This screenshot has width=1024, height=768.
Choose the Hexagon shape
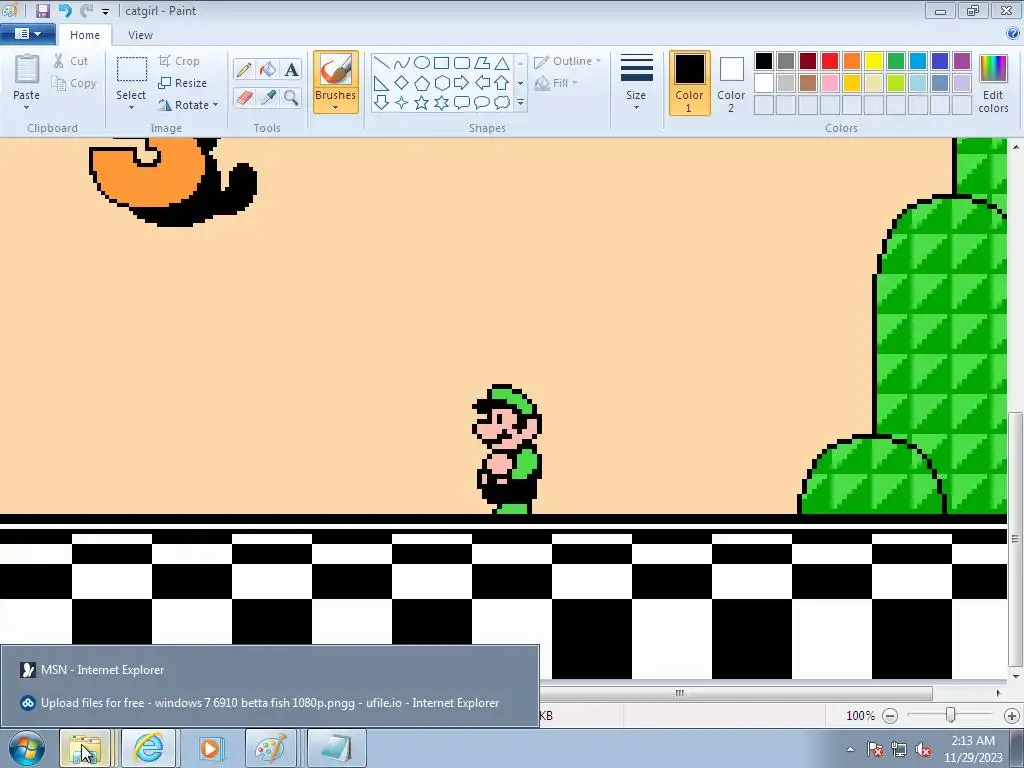[x=441, y=83]
